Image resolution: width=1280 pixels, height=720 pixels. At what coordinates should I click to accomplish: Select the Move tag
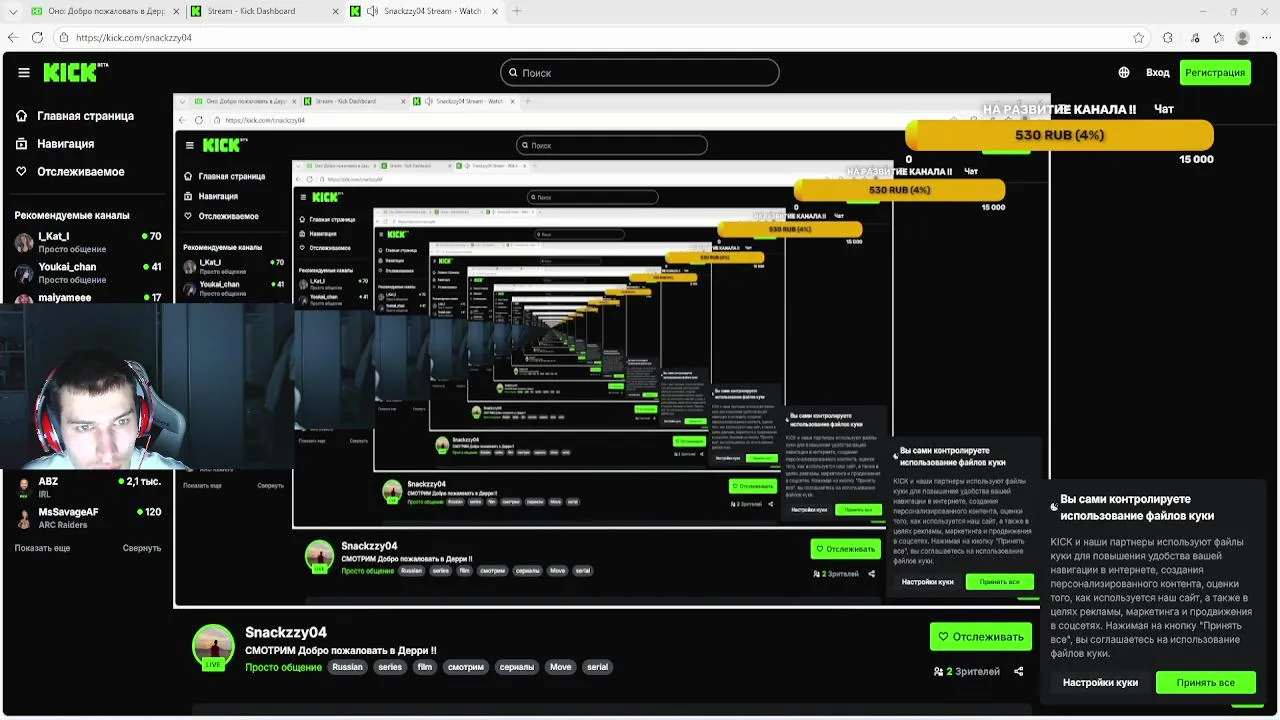click(561, 667)
